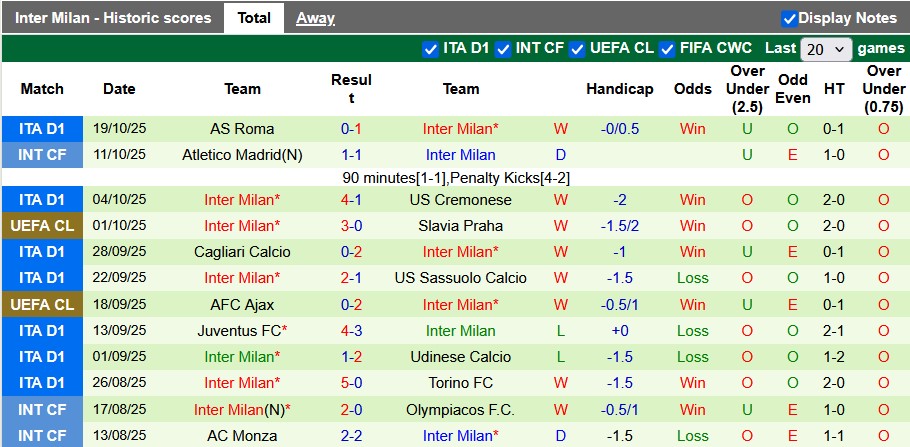Image resolution: width=910 pixels, height=447 pixels.
Task: Open the last 20 games dropdown
Action: [826, 49]
